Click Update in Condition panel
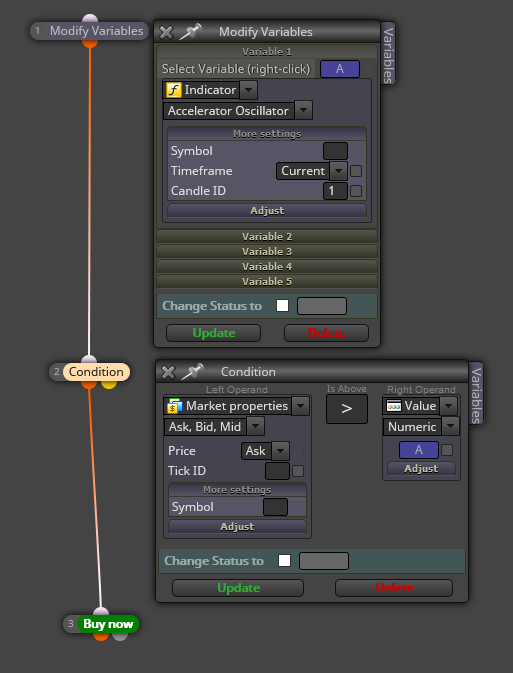The height and width of the screenshot is (673, 513). pyautogui.click(x=238, y=588)
